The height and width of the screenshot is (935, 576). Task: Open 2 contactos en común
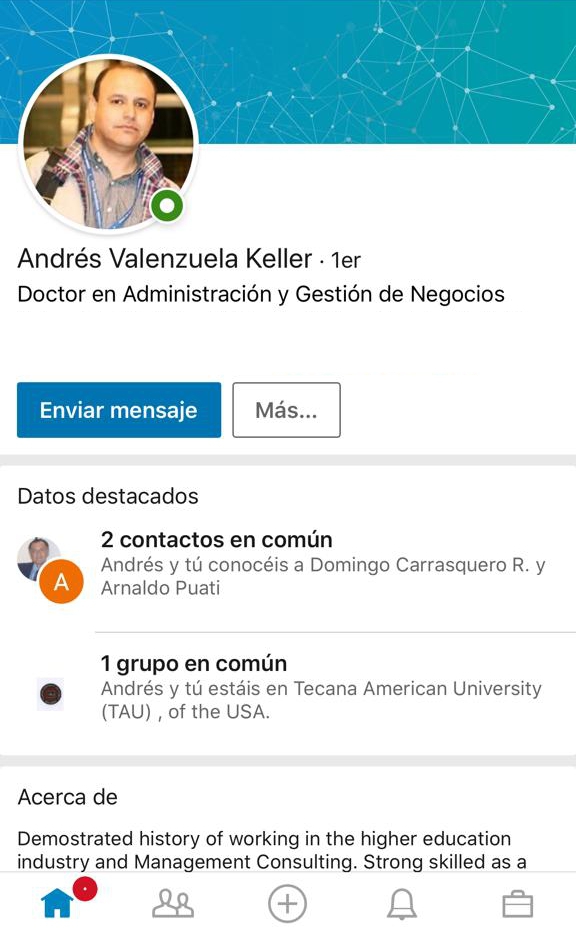(x=216, y=540)
